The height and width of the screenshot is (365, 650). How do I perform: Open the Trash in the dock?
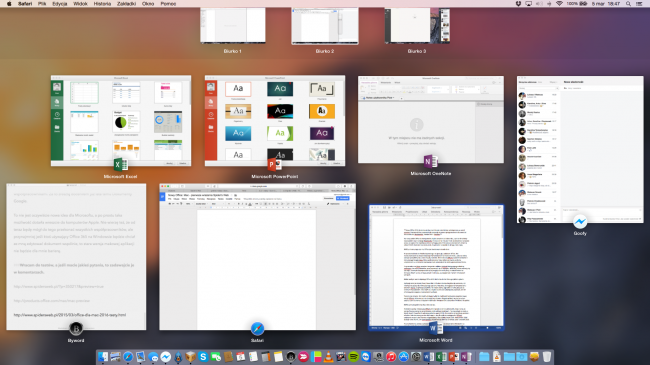(x=547, y=356)
